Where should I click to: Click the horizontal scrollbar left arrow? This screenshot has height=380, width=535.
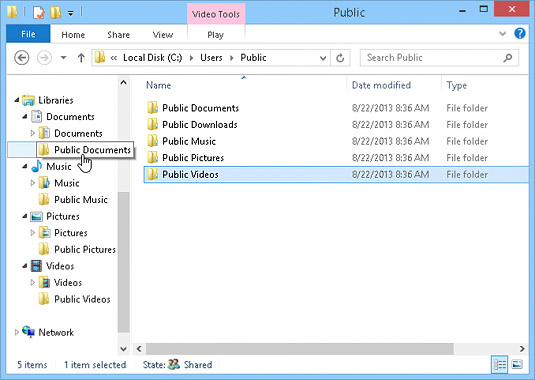(x=139, y=349)
